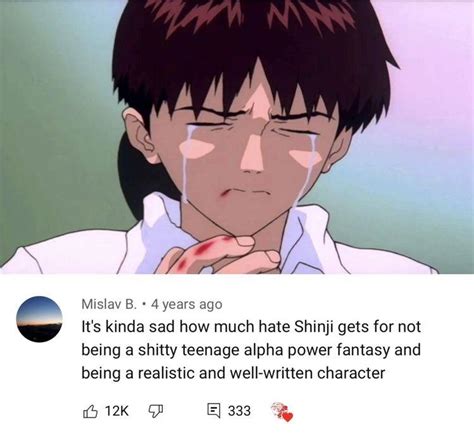Viewport: 474px width, 437px height.
Task: Open the crying anime character image
Action: (x=237, y=137)
